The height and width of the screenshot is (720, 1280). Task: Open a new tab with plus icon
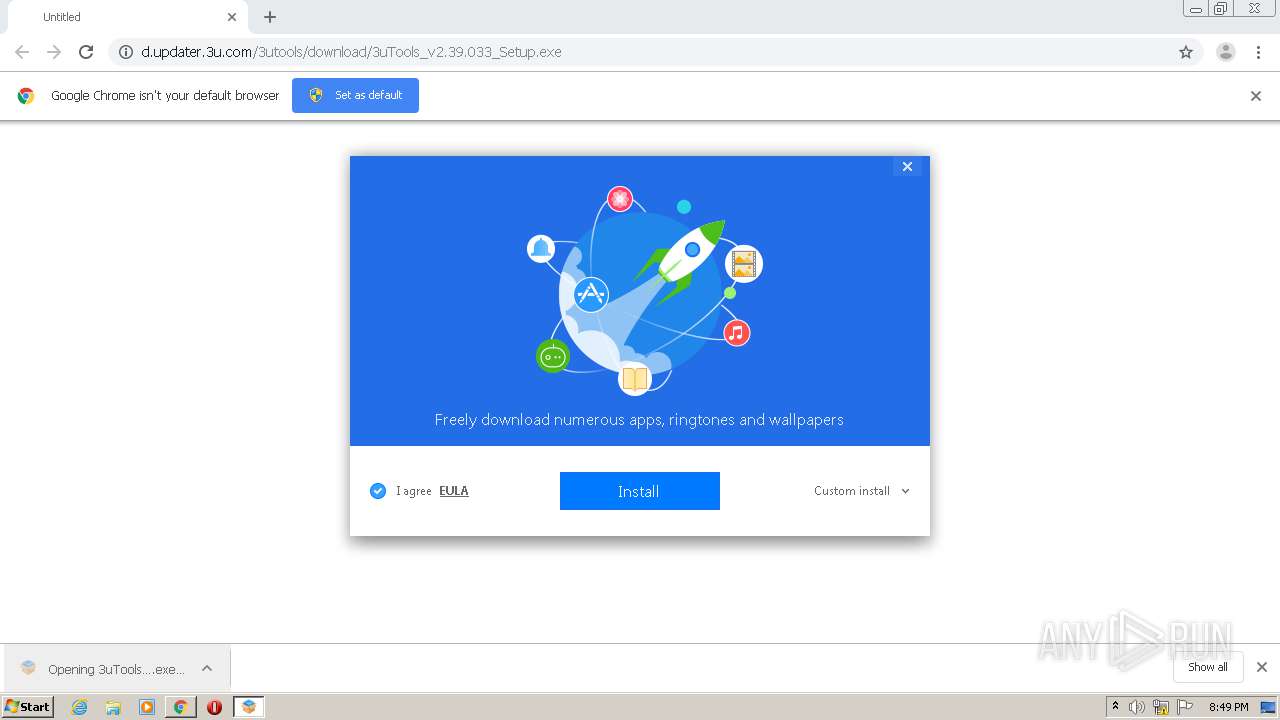coord(270,17)
